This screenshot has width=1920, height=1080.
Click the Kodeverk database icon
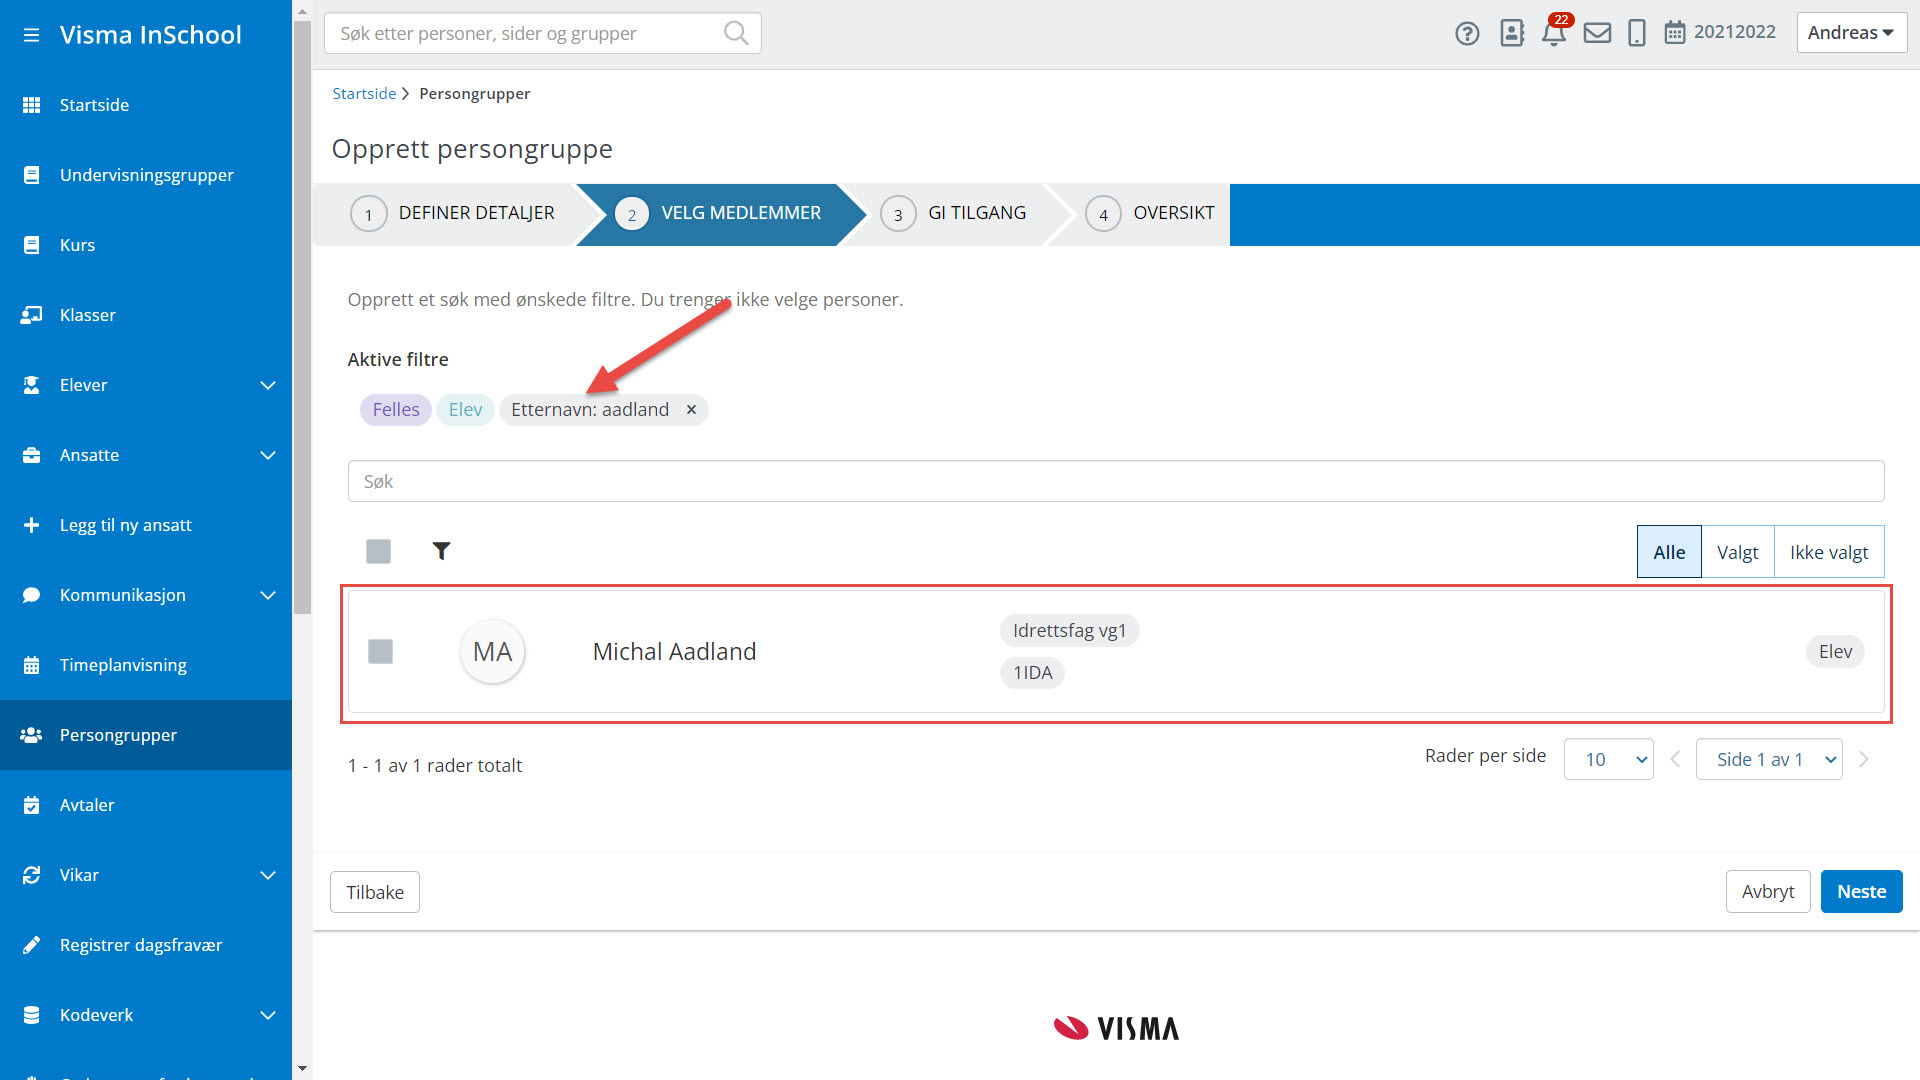coord(31,1015)
